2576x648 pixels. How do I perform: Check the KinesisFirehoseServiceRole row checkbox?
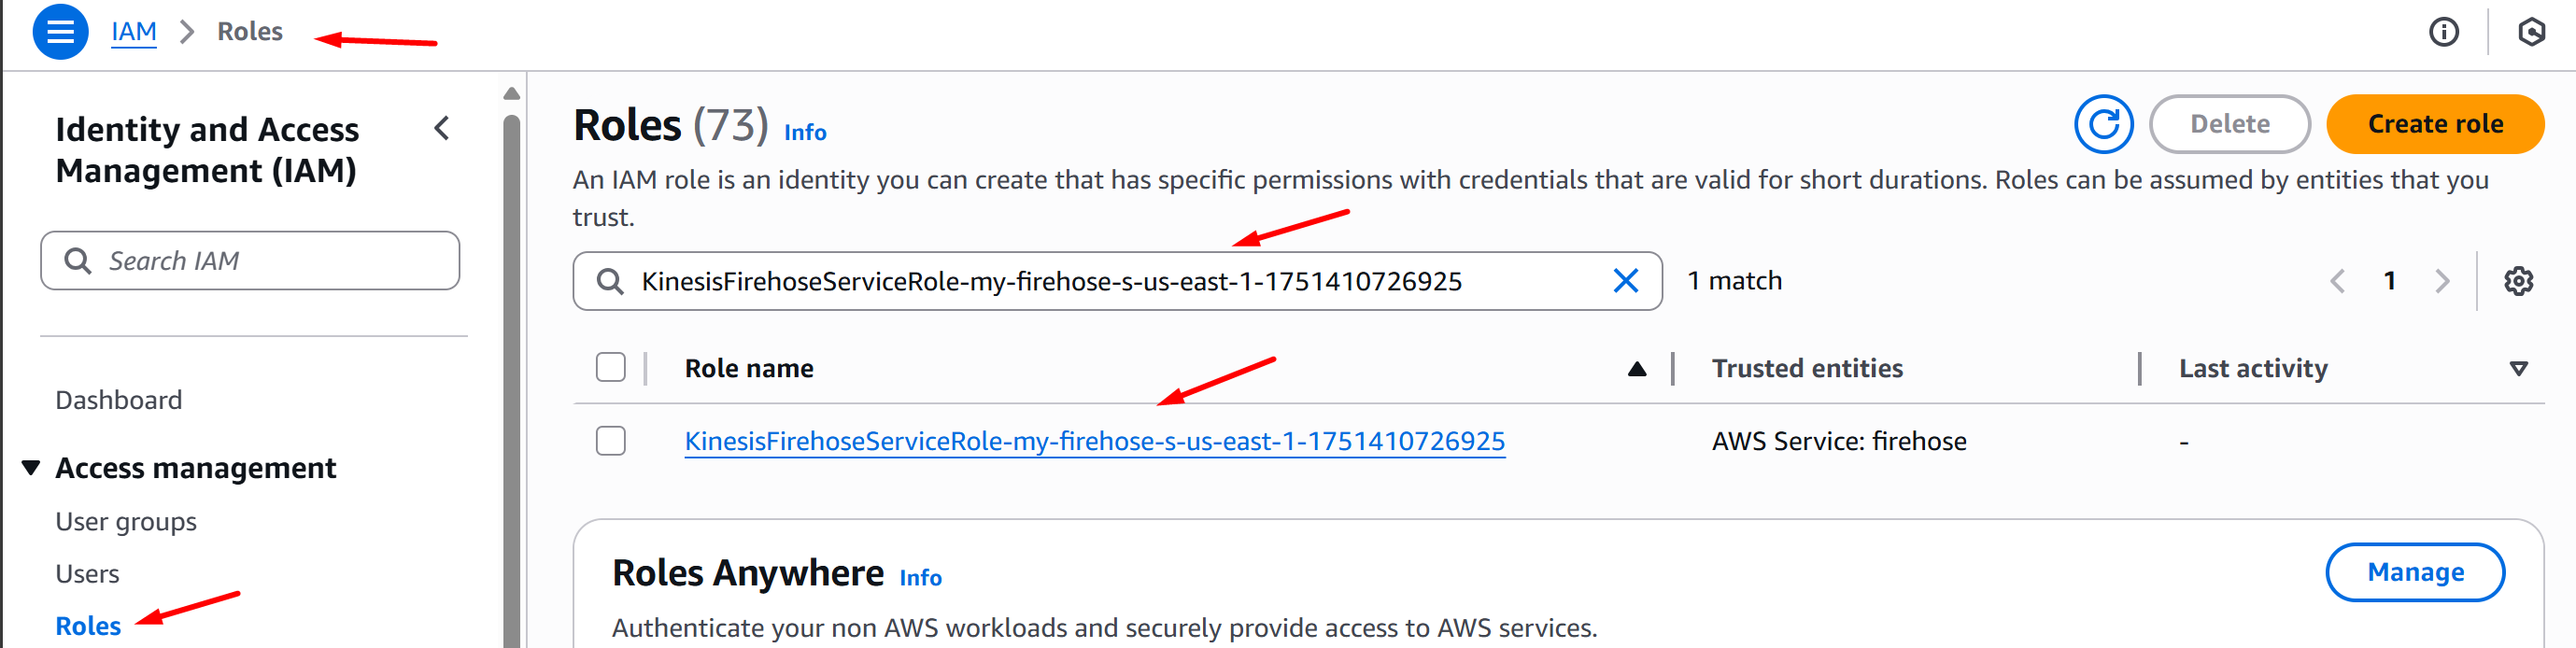(x=610, y=441)
